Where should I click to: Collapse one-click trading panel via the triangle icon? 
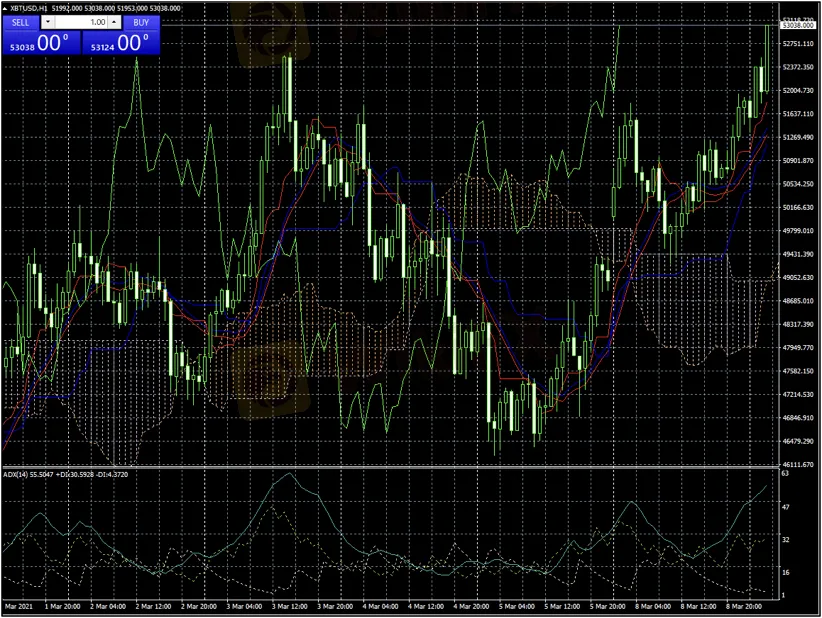[x=5, y=8]
